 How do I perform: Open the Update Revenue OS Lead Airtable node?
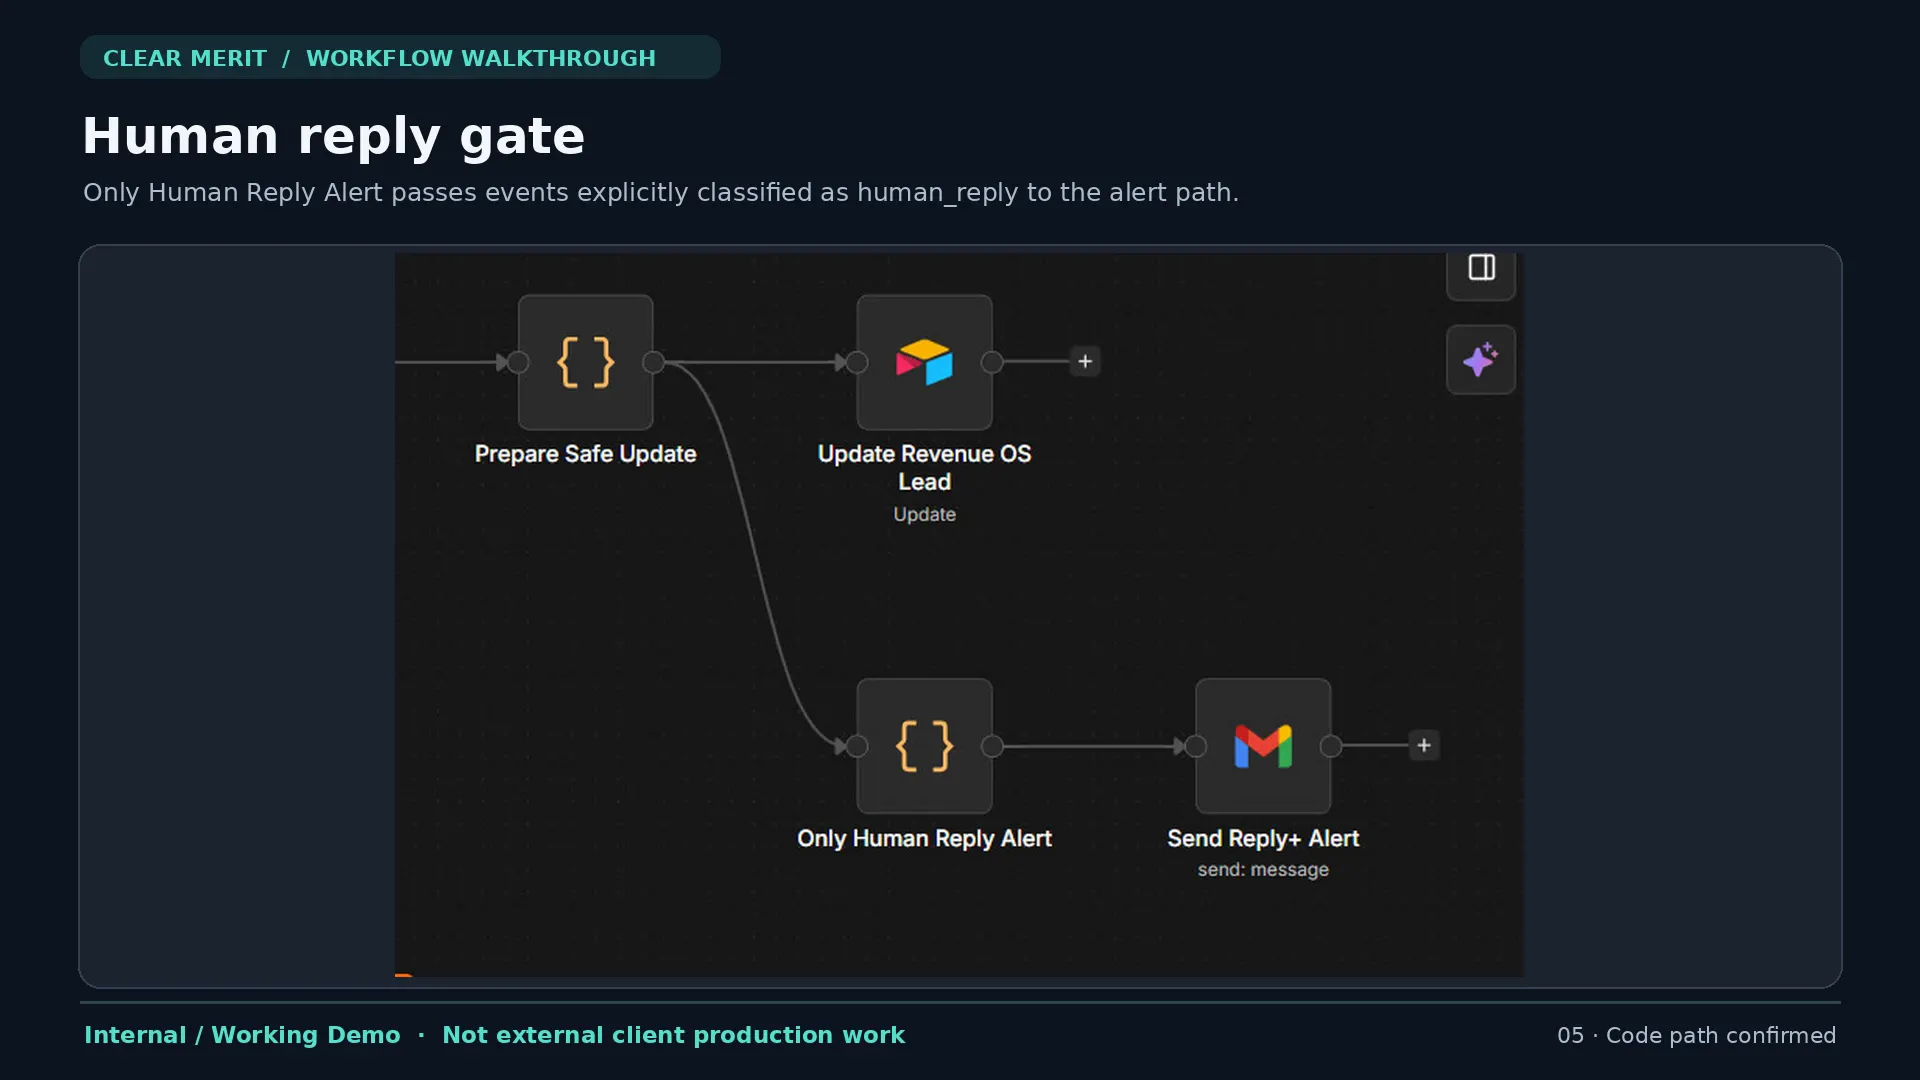coord(924,362)
